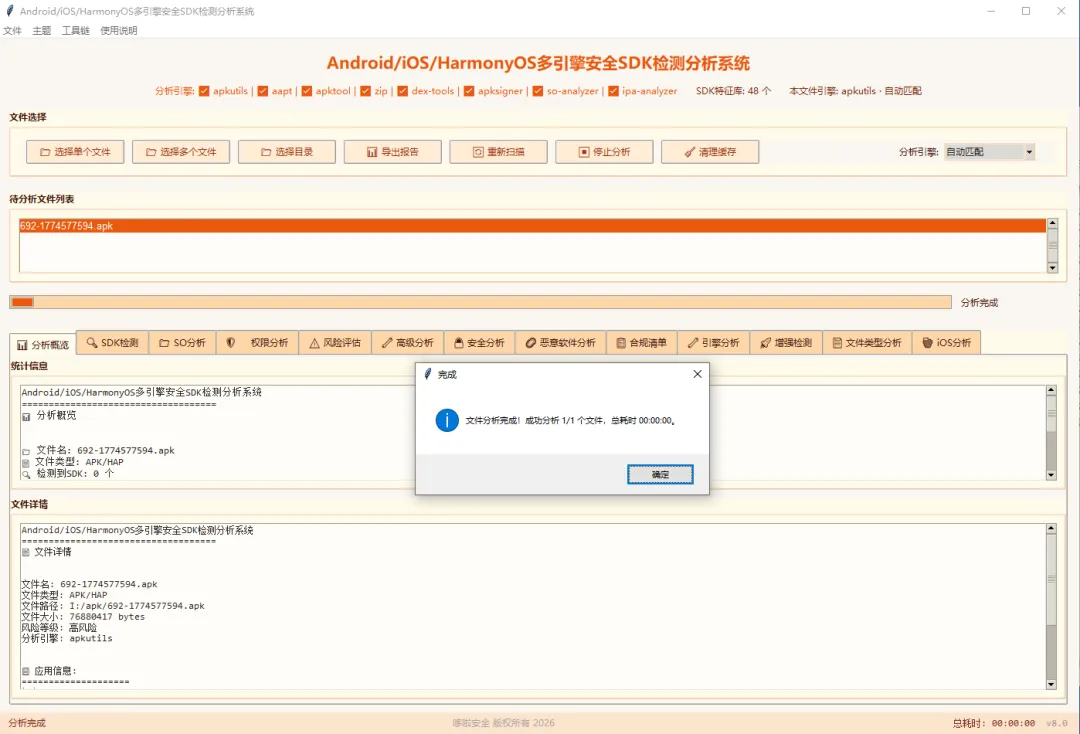Disable the zip engine checkbox
This screenshot has height=734, width=1080.
point(366,91)
